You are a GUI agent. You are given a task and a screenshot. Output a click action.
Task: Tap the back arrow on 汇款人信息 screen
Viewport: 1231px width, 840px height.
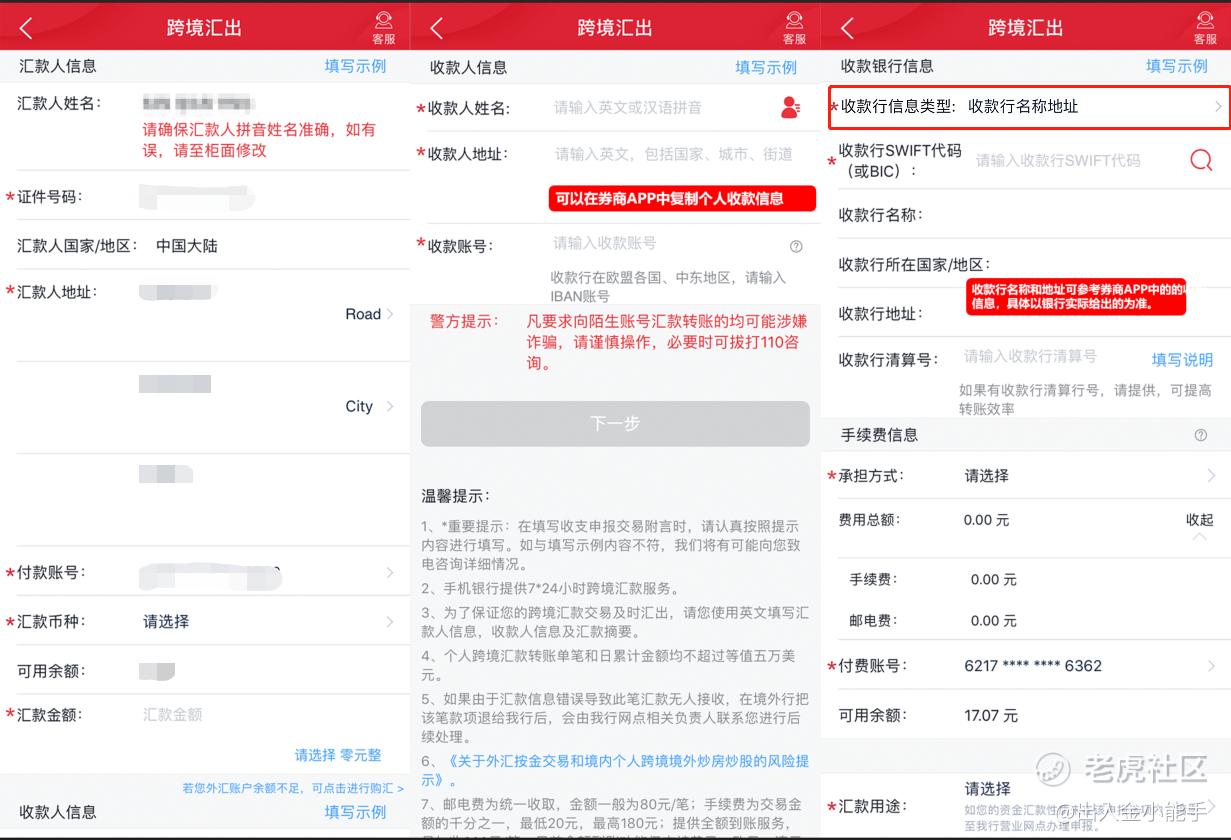click(x=24, y=27)
